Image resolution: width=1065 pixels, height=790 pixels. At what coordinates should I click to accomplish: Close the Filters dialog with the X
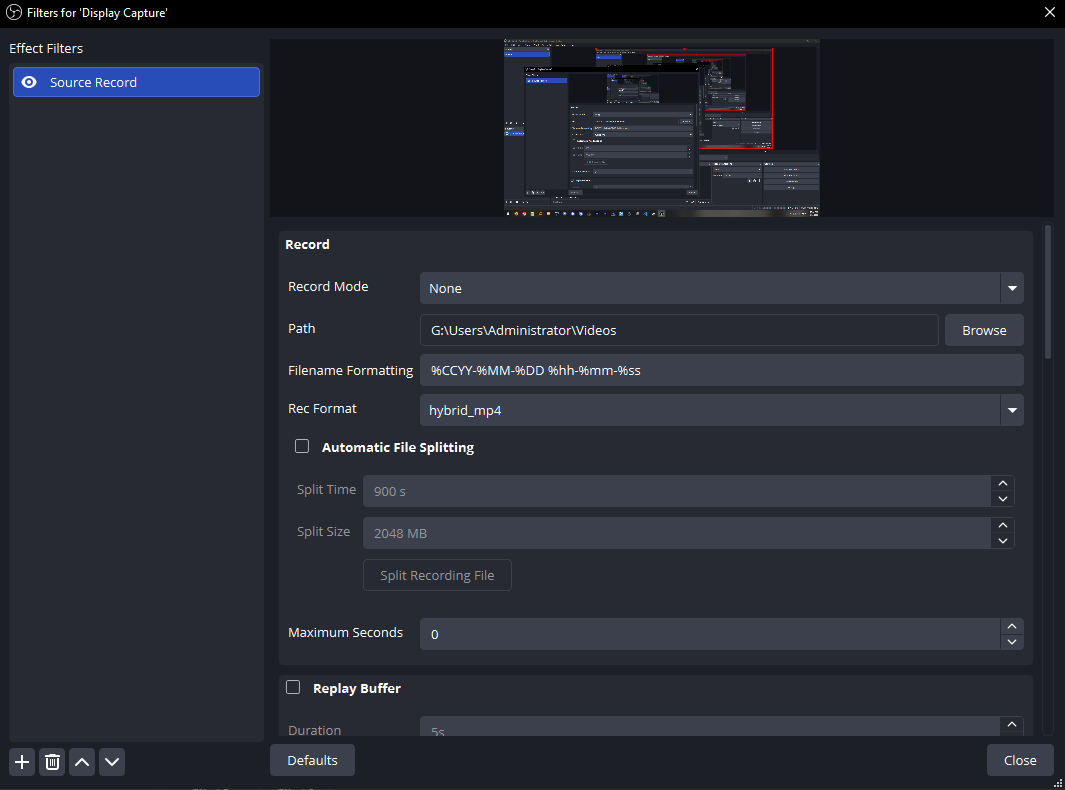pyautogui.click(x=1049, y=12)
